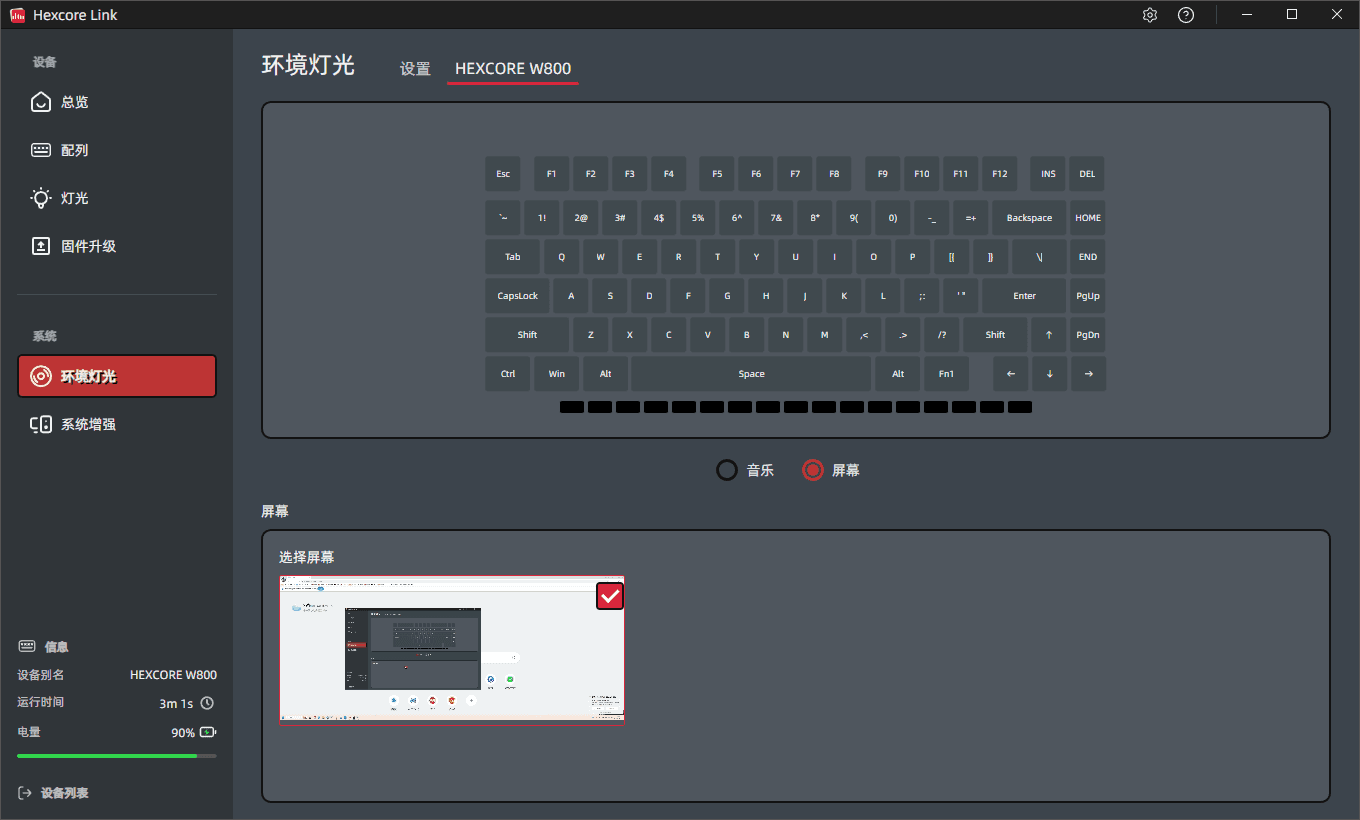Click device alias HEXCORE W800 text

(173, 675)
